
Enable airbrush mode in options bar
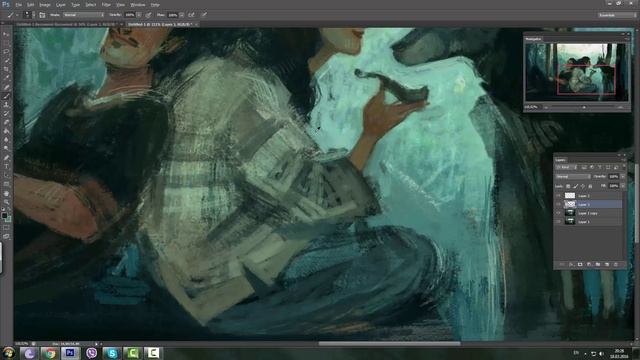click(x=191, y=15)
